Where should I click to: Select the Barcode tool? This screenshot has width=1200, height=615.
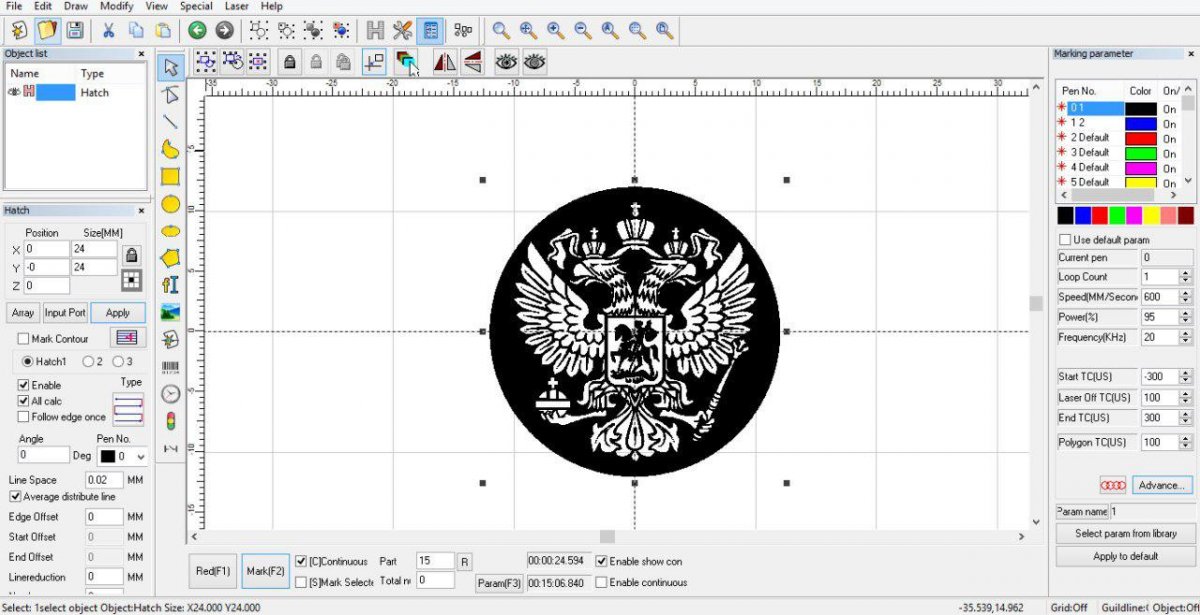[170, 366]
